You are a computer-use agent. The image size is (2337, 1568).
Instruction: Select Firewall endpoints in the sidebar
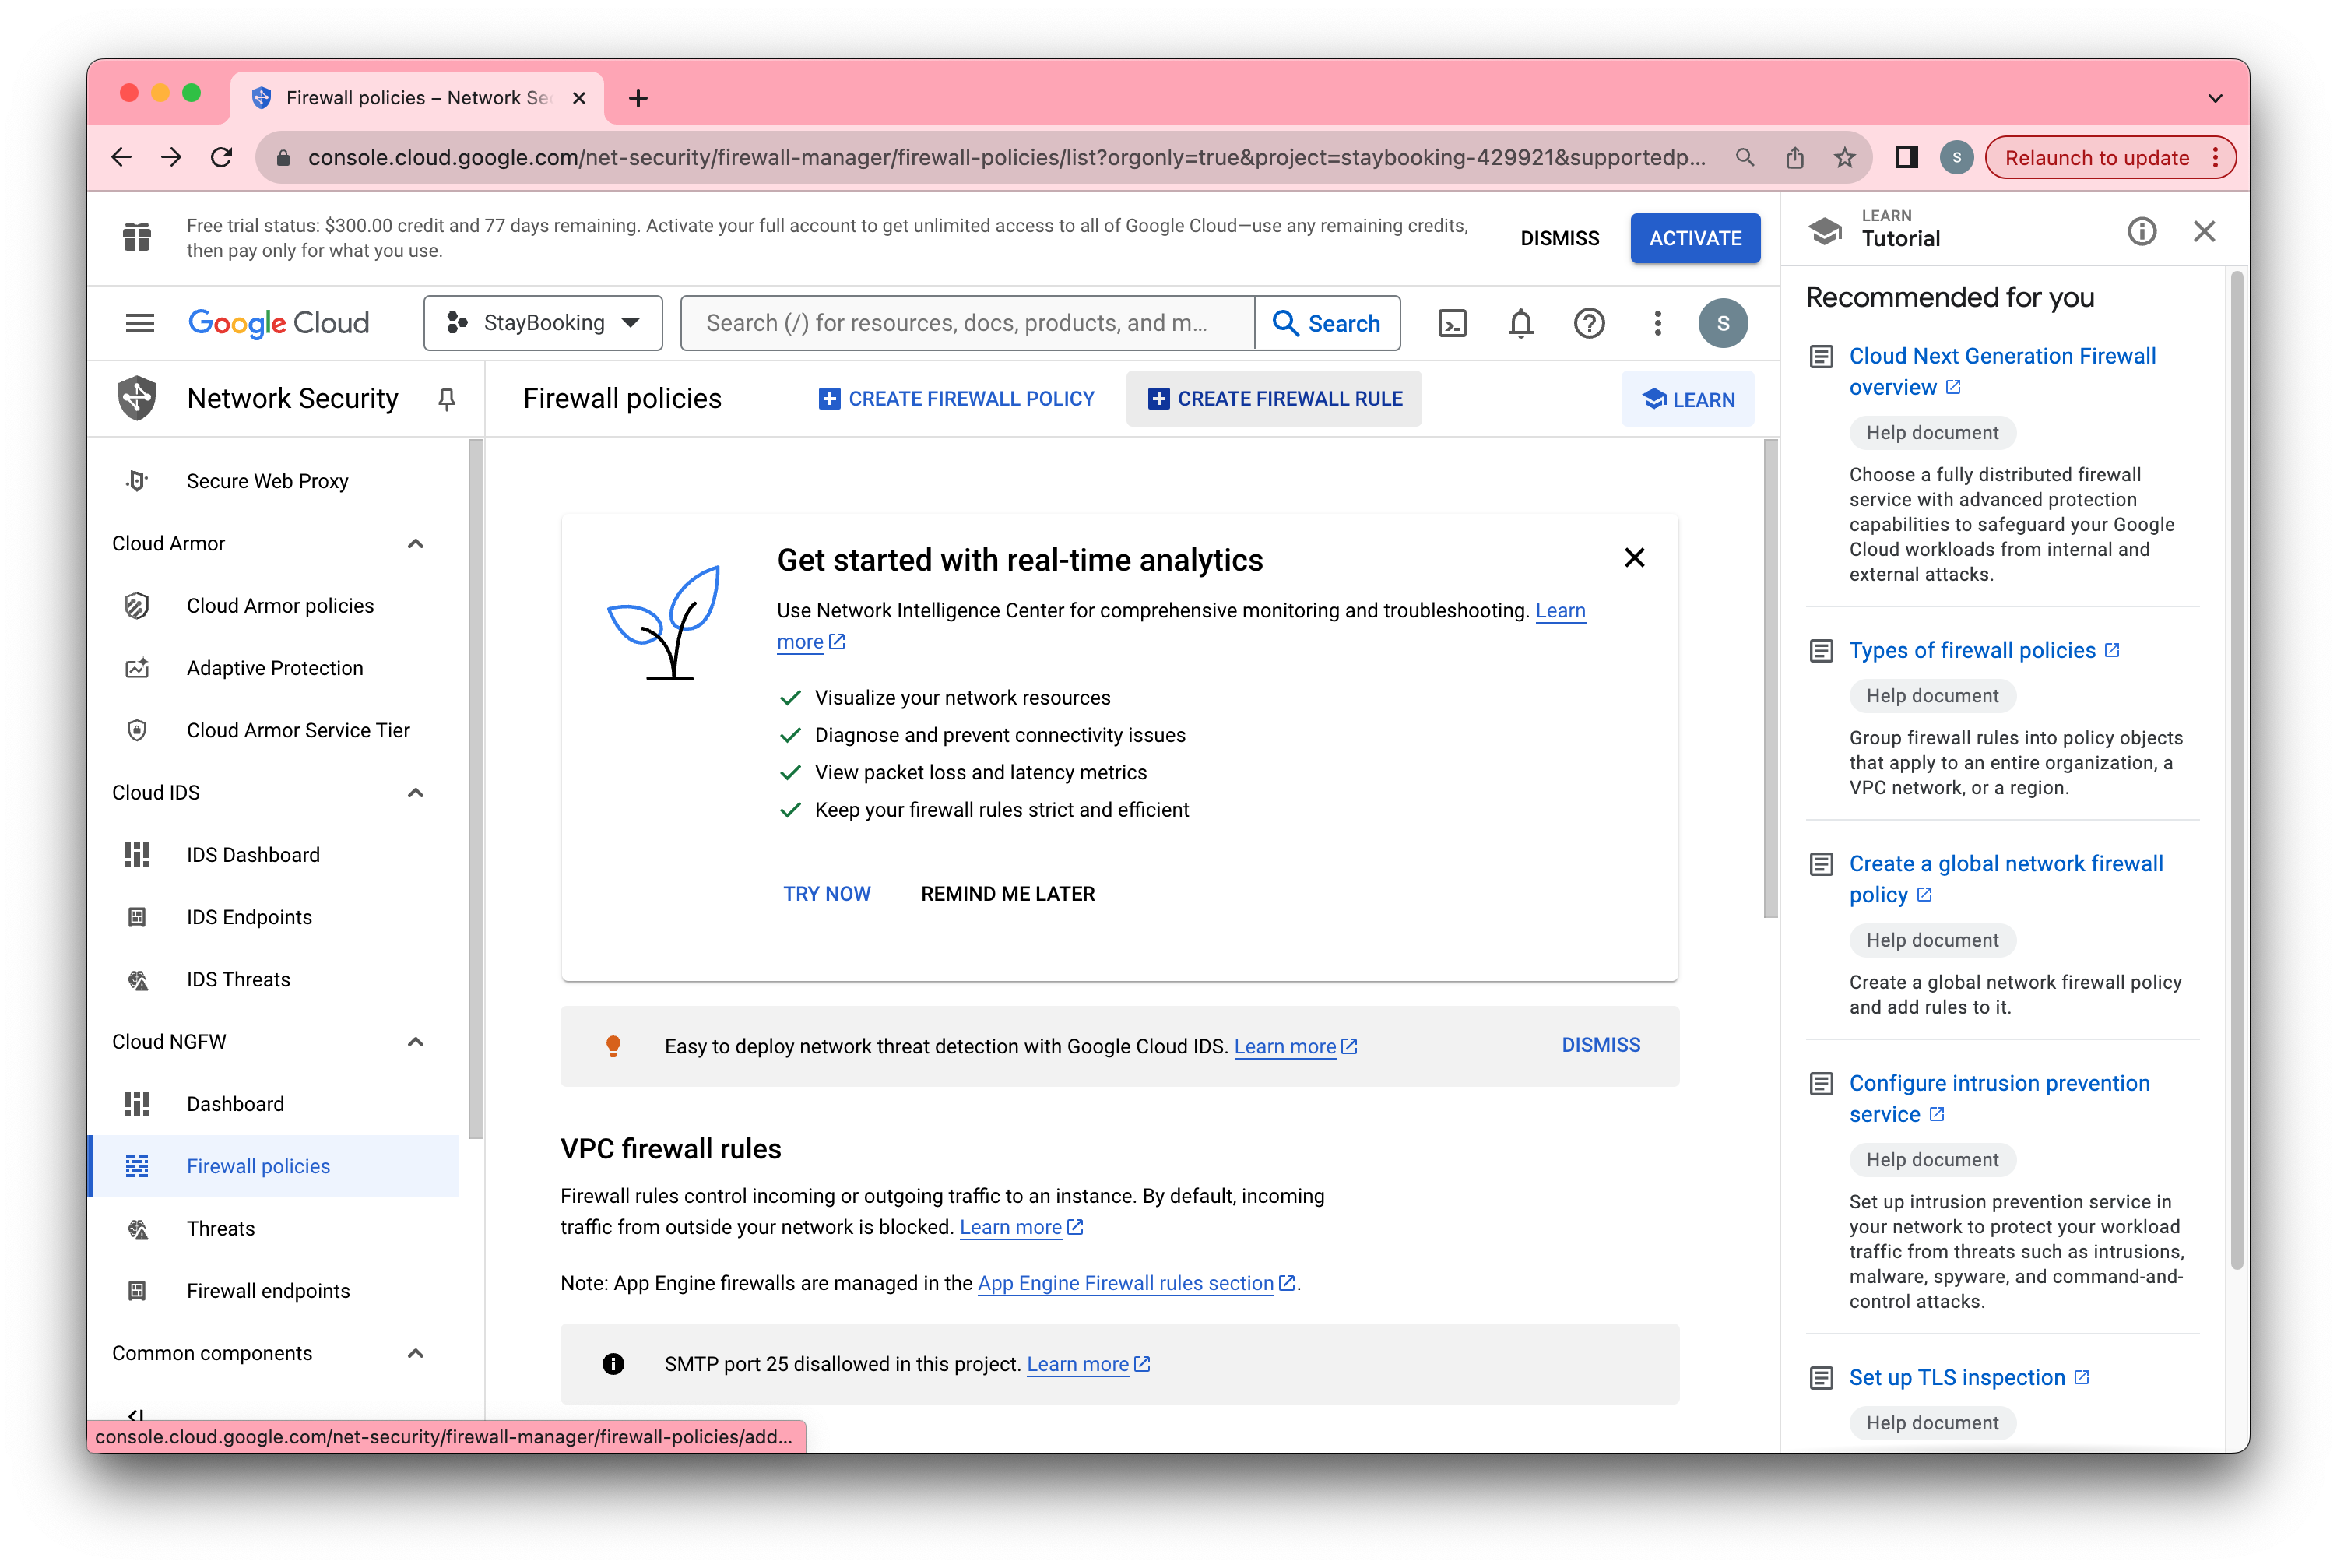(x=268, y=1291)
